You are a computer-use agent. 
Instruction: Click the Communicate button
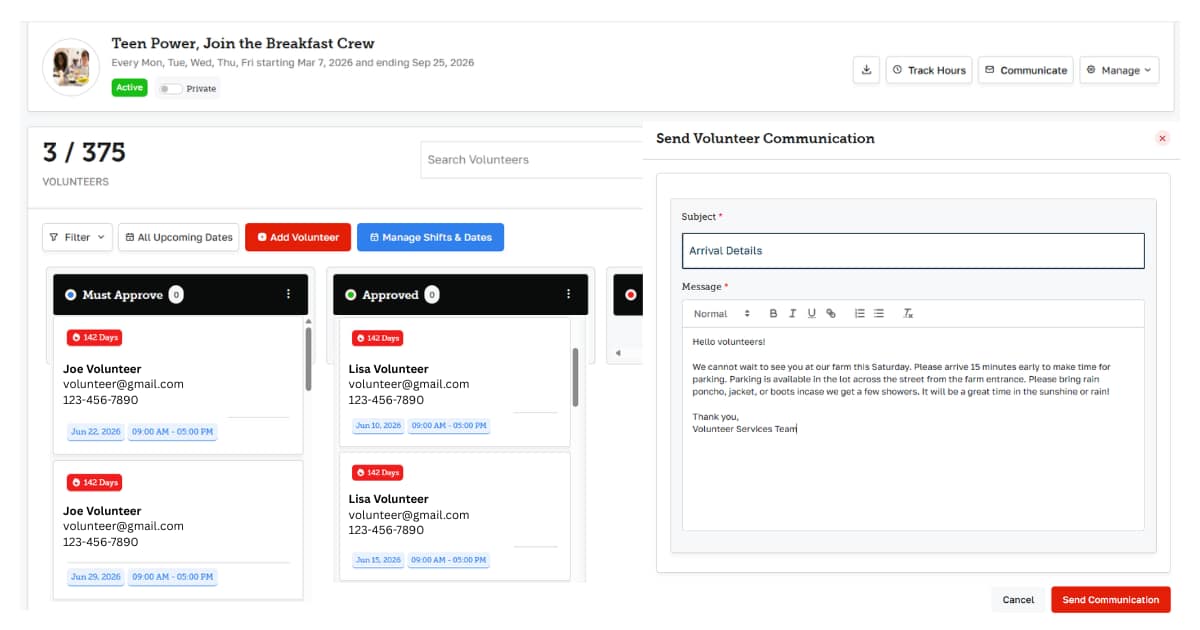click(x=1026, y=70)
